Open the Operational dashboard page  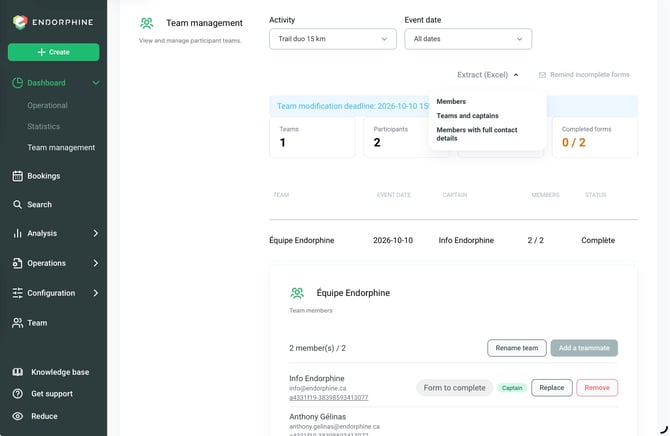47,105
